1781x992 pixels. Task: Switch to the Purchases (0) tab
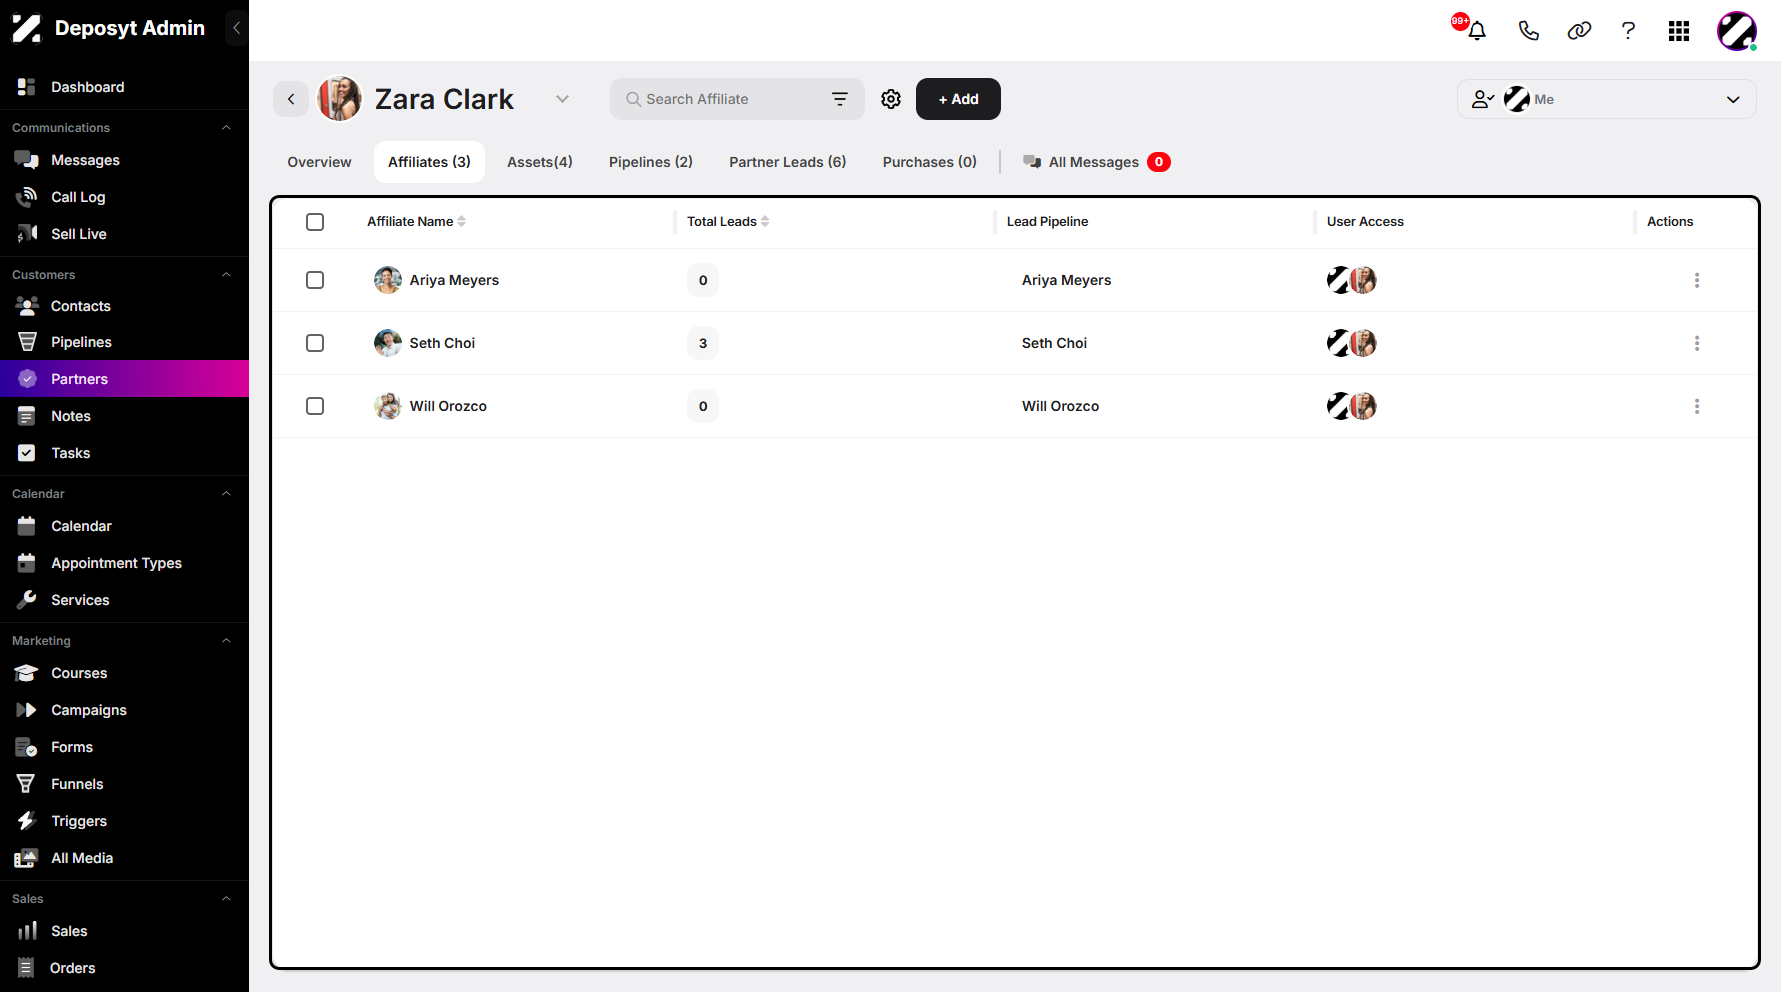[x=930, y=162]
